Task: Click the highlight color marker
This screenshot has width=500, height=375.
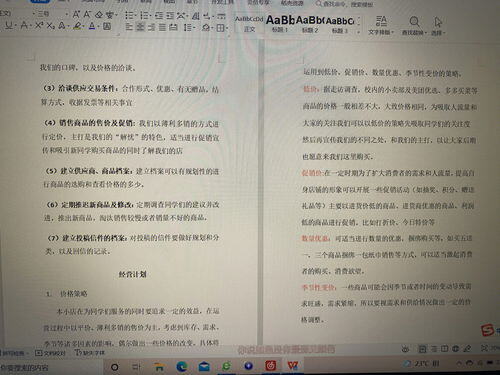Action: (x=78, y=26)
